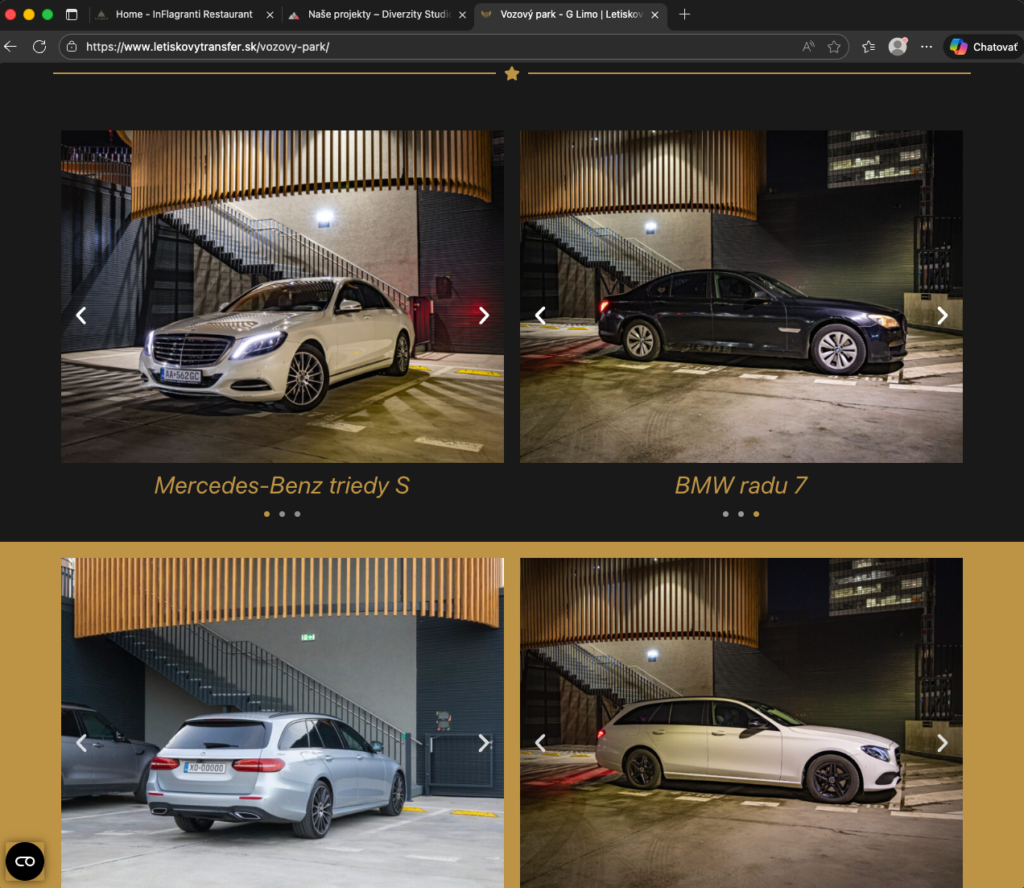This screenshot has width=1024, height=888.
Task: Click the Mercedes-Benz triedy S title
Action: click(x=282, y=486)
